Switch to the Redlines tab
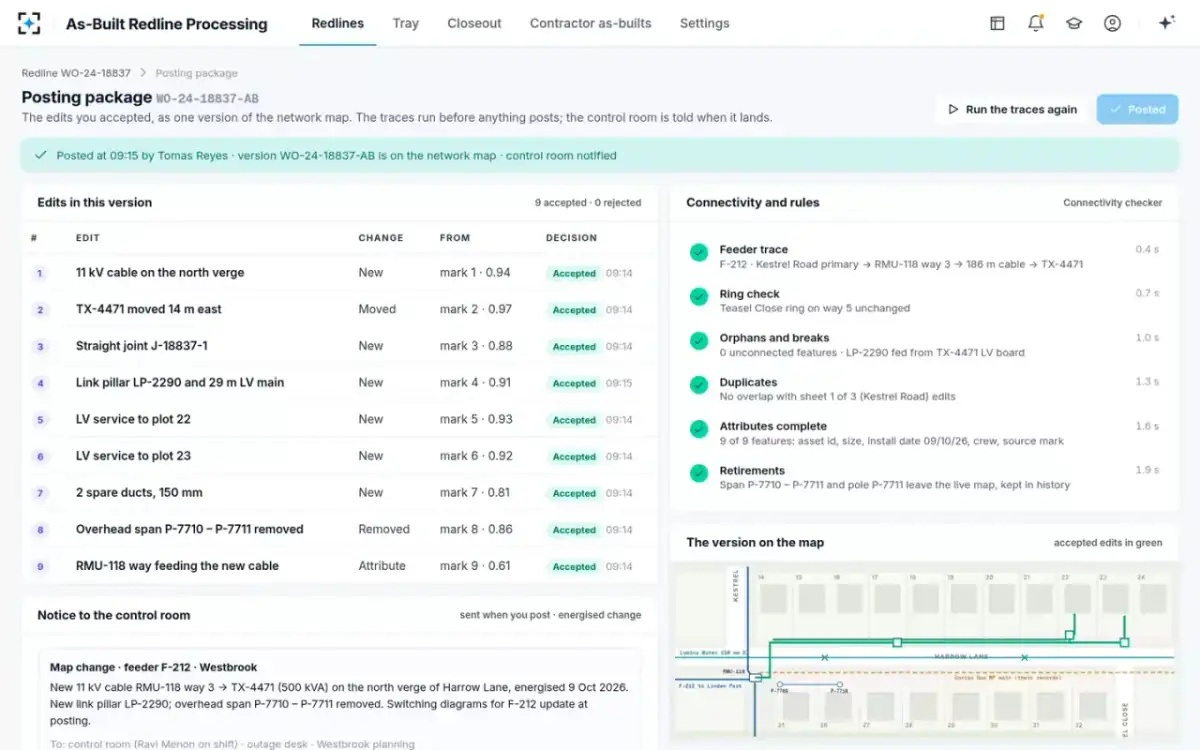Screen dimensions: 1200x750 [338, 23]
